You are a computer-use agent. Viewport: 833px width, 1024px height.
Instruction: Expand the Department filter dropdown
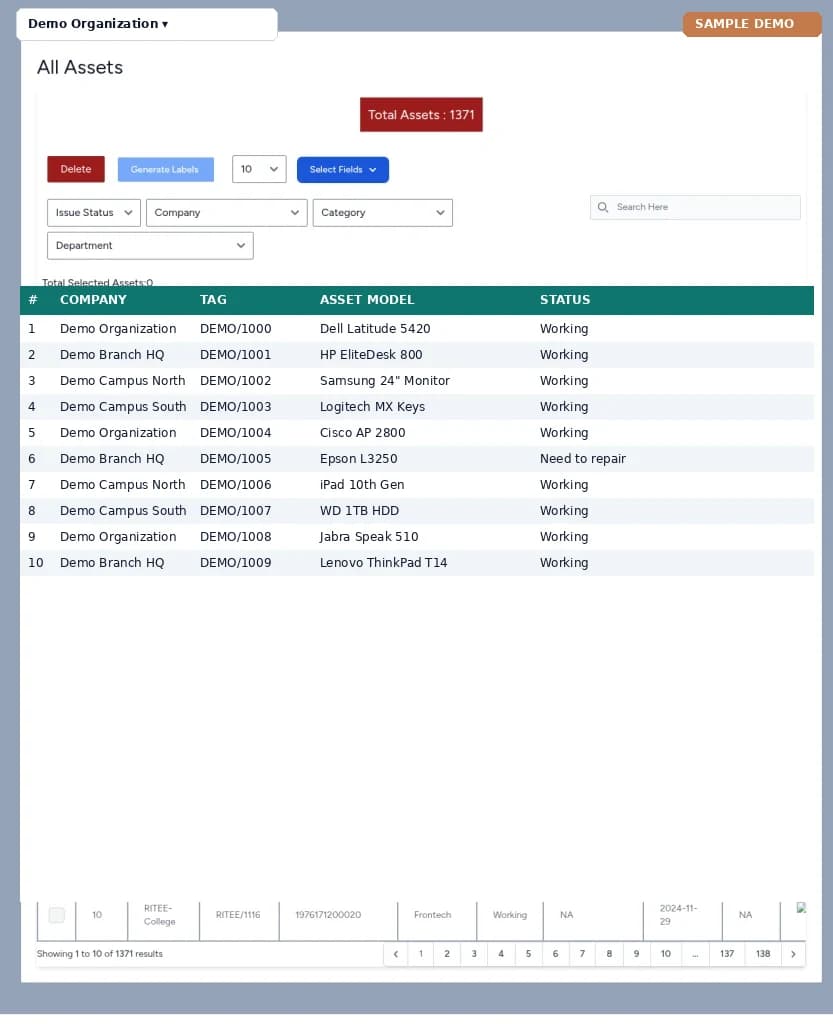pyautogui.click(x=150, y=246)
